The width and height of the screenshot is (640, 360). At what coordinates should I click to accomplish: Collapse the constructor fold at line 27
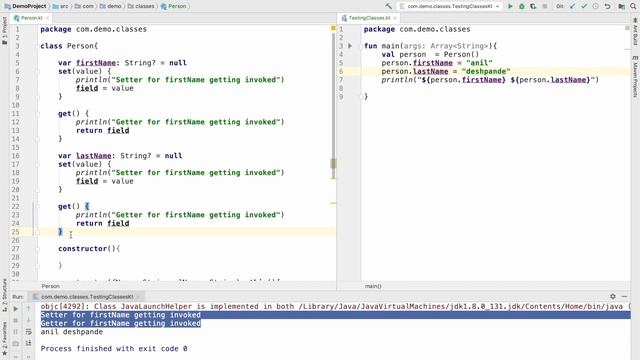click(37, 249)
